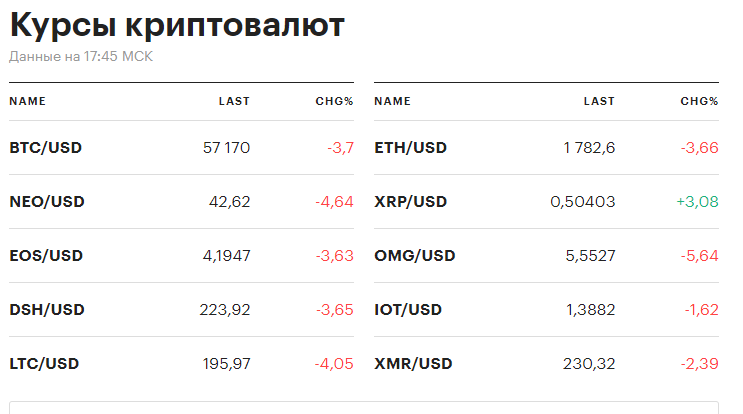Click left table LAST column header
Screen dimensions: 743x414
(x=234, y=101)
